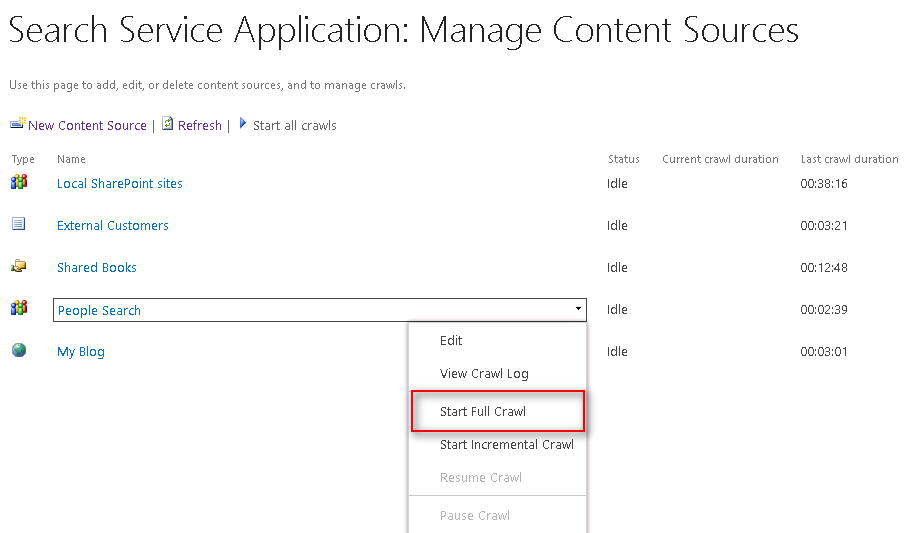The image size is (908, 533).
Task: Click the My Blog globe icon
Action: point(19,351)
